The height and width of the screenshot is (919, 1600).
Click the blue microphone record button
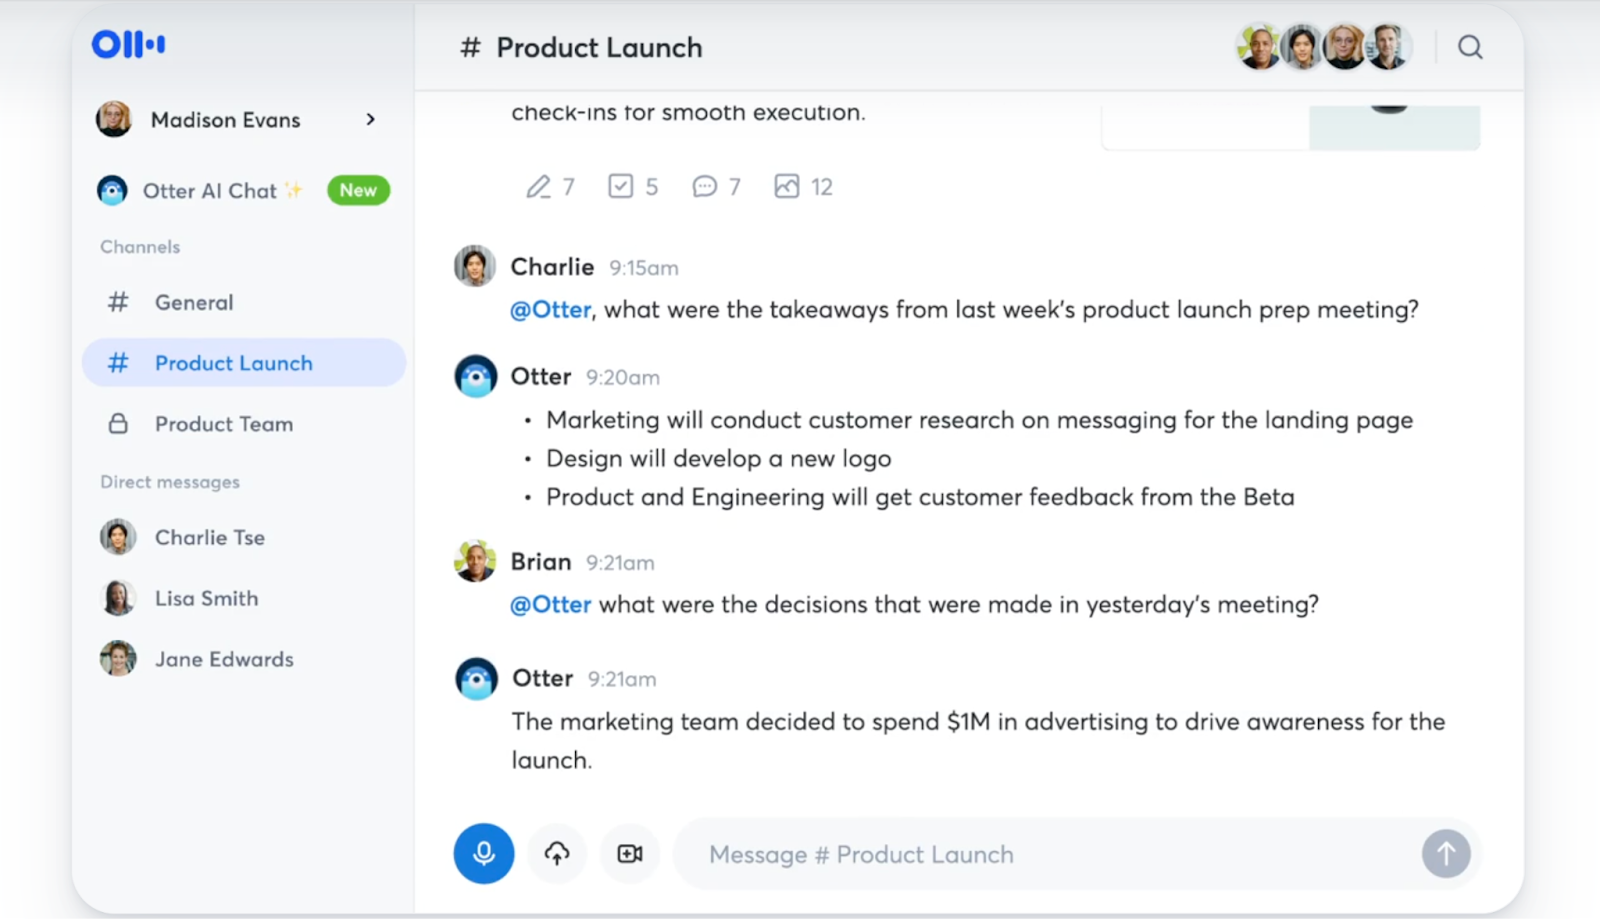point(484,853)
